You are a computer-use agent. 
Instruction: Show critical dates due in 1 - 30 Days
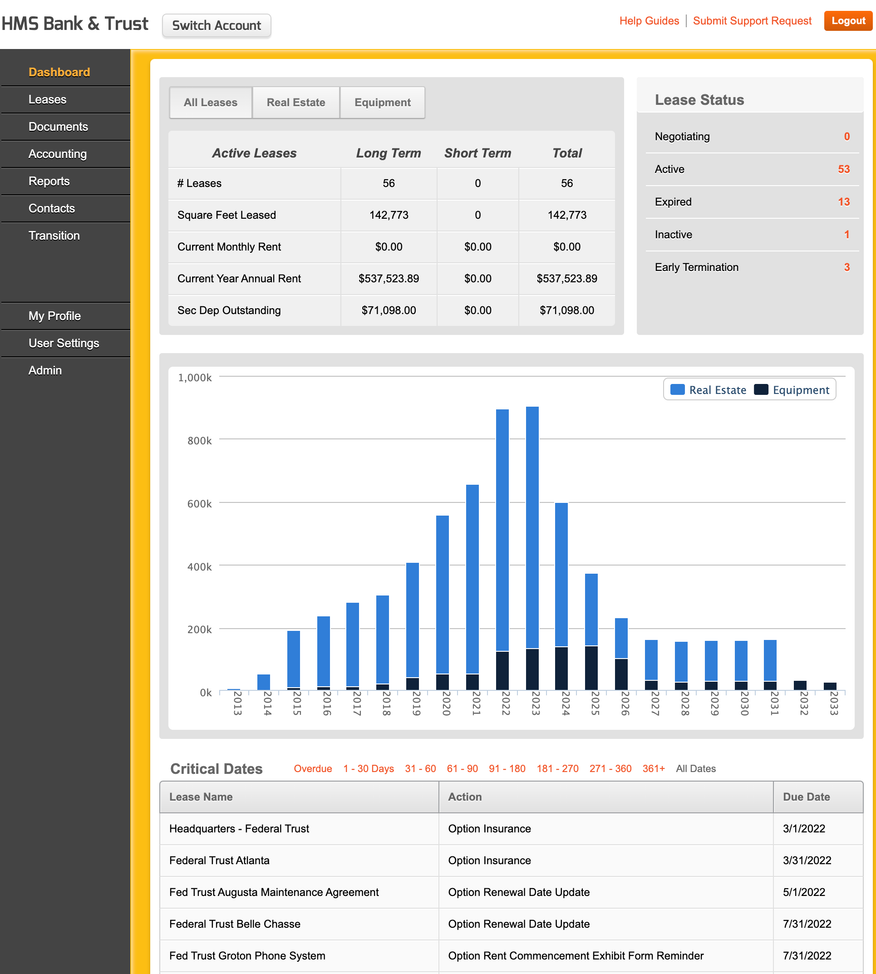click(x=368, y=769)
